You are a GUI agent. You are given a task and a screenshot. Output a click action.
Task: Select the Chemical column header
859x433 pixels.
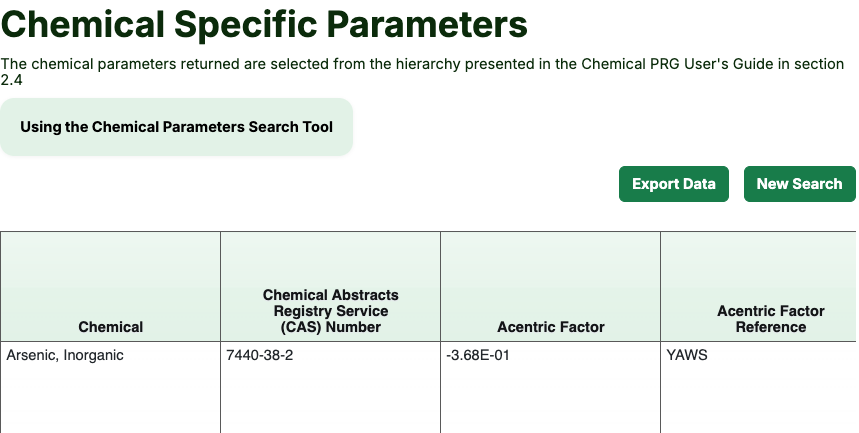pos(110,327)
